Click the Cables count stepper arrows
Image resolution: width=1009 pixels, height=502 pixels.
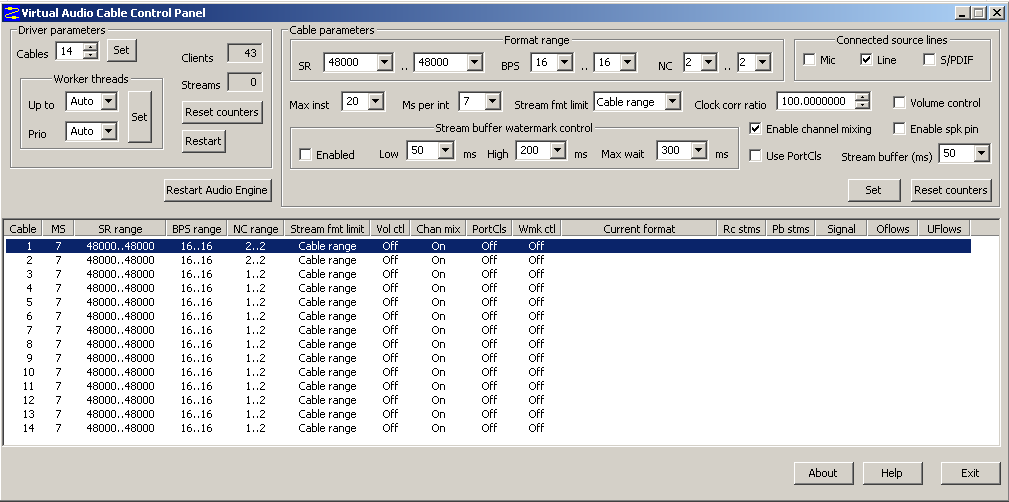[x=91, y=51]
